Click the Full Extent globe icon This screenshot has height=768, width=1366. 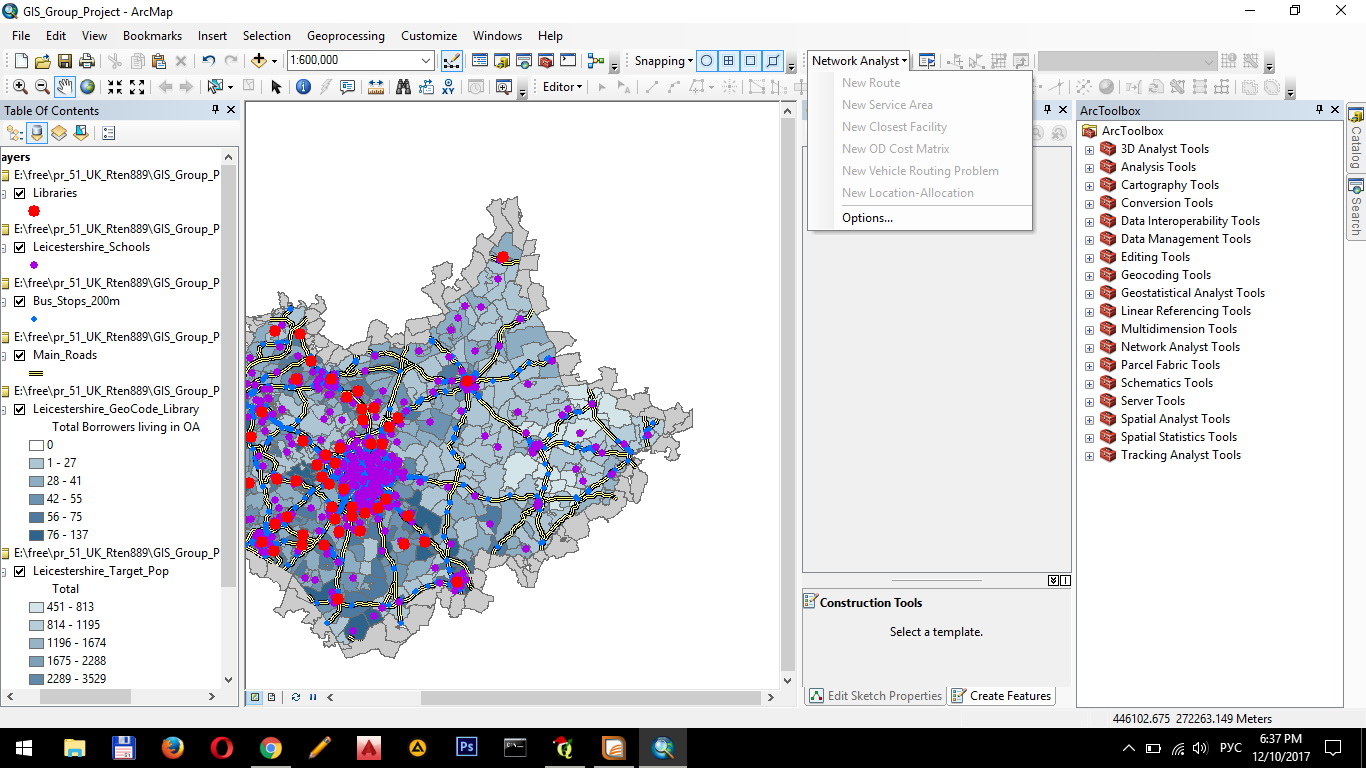(88, 87)
